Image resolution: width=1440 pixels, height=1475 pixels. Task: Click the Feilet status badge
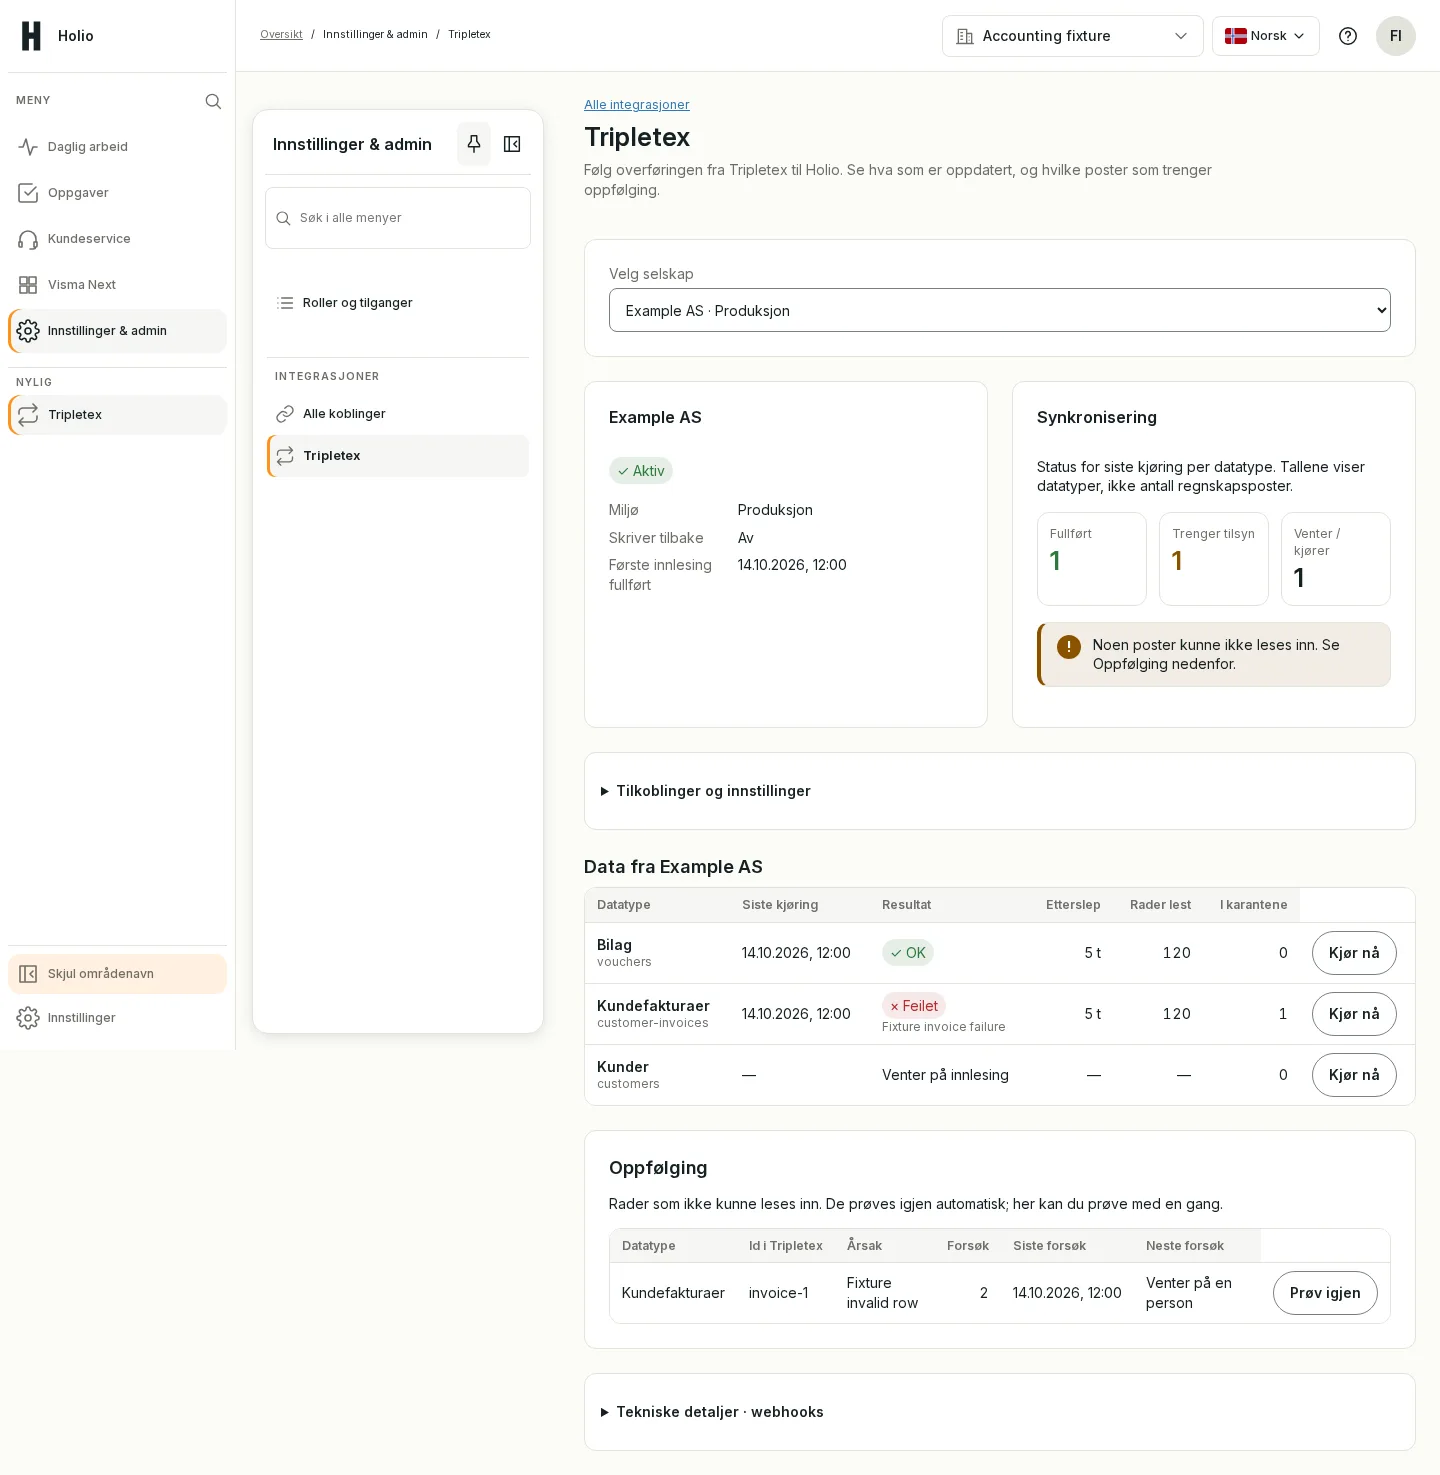(x=914, y=1006)
